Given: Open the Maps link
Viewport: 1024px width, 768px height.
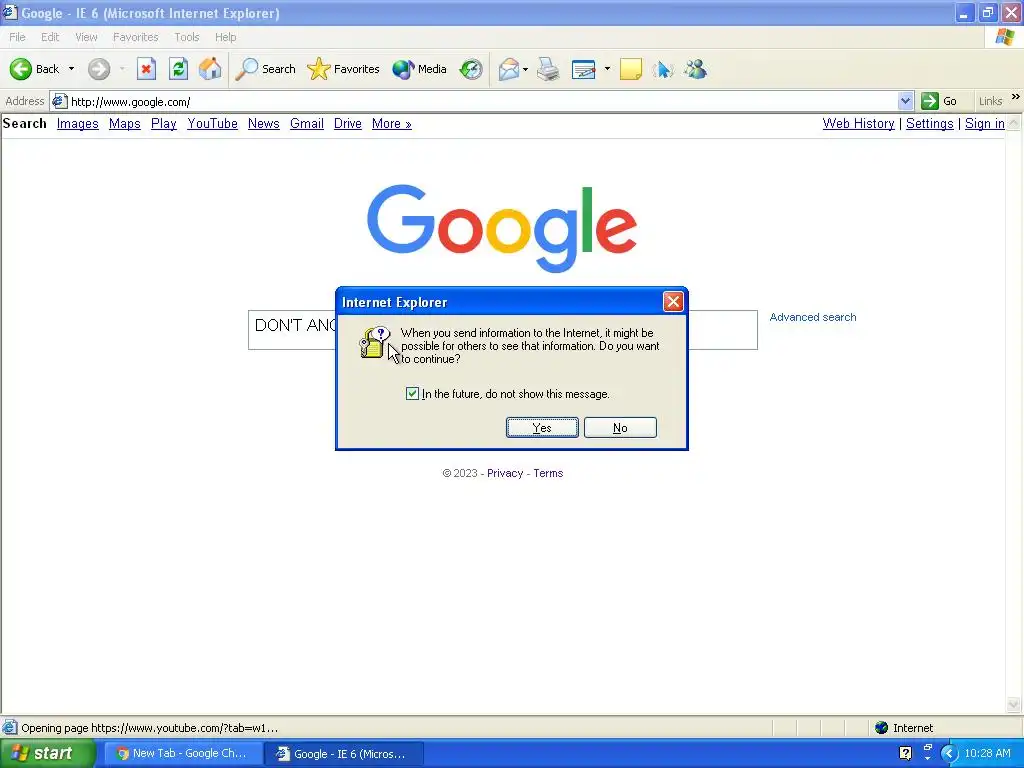Looking at the screenshot, I should tap(125, 123).
